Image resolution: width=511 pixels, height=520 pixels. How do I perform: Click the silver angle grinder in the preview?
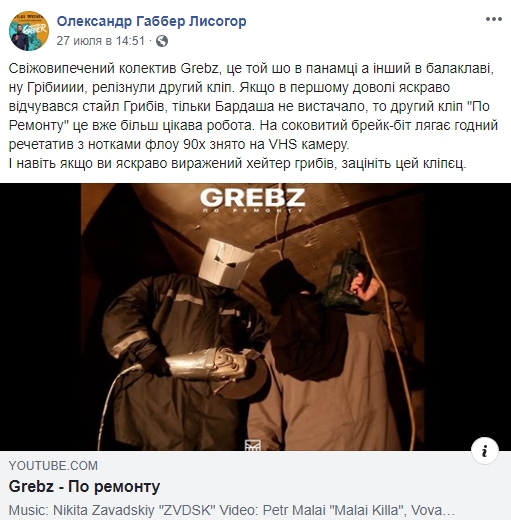tap(213, 370)
